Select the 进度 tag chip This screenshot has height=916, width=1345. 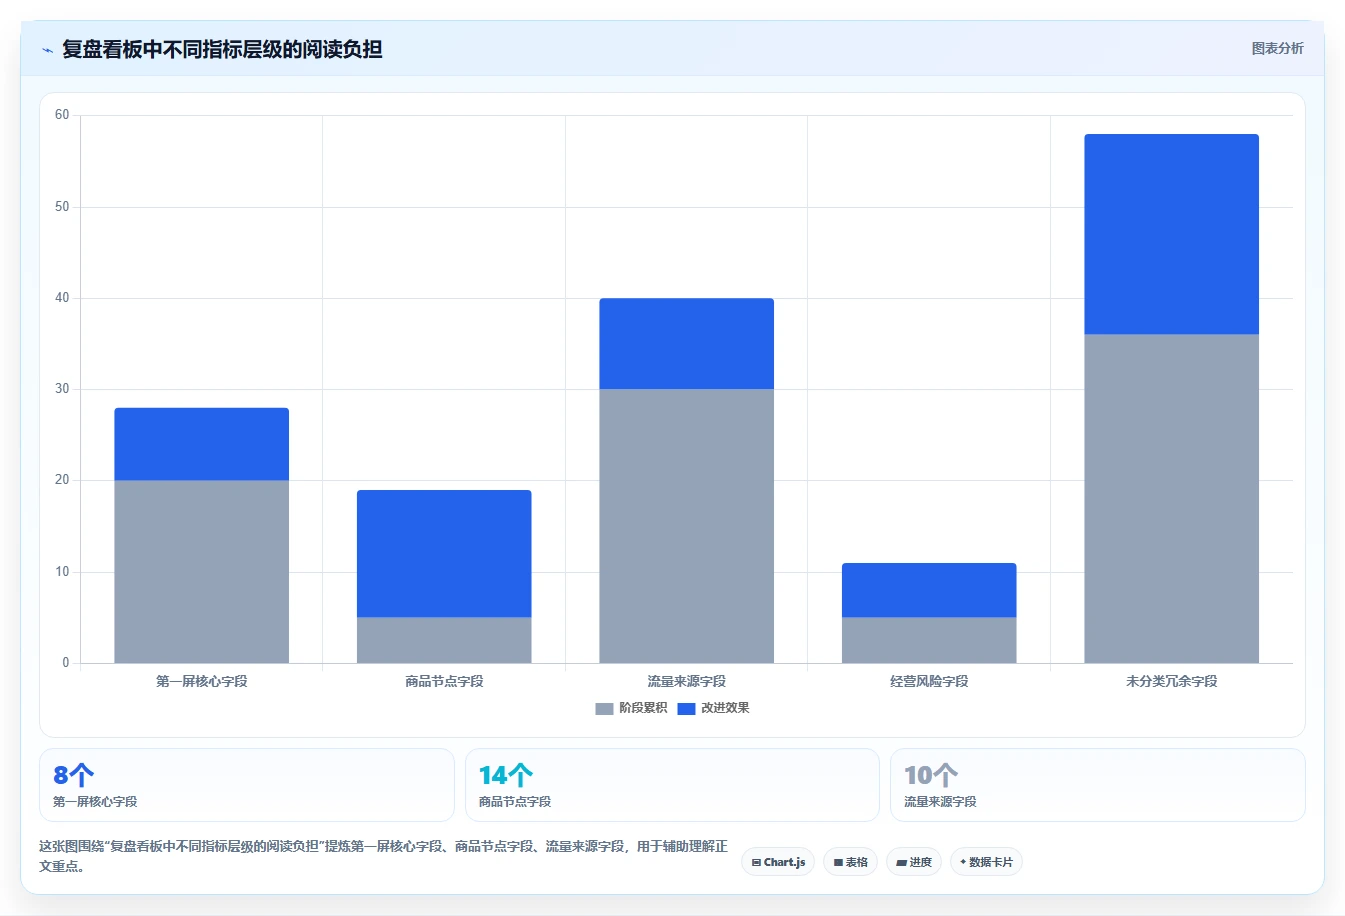point(914,862)
